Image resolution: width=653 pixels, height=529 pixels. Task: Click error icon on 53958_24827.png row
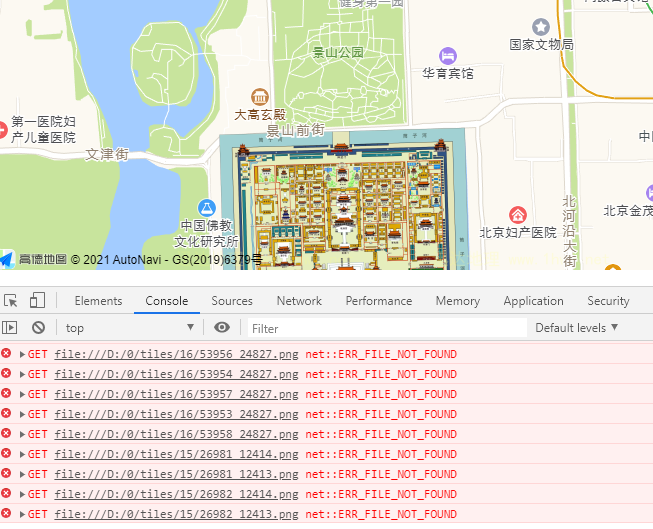[x=6, y=433]
